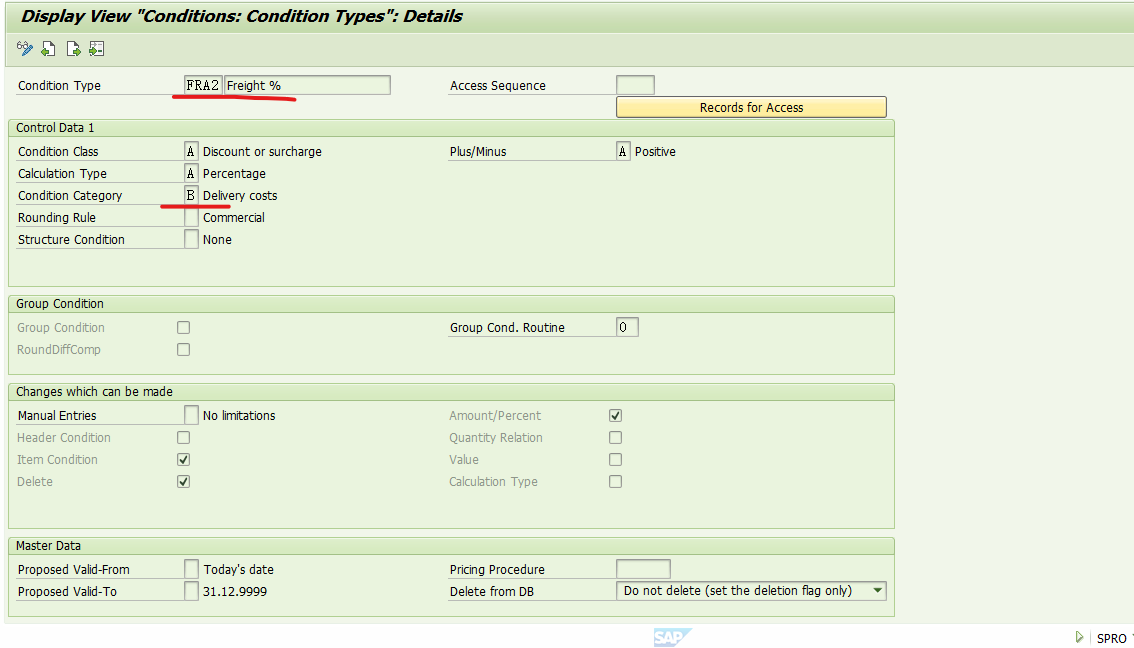Click the 'Positive' text

pyautogui.click(x=655, y=152)
